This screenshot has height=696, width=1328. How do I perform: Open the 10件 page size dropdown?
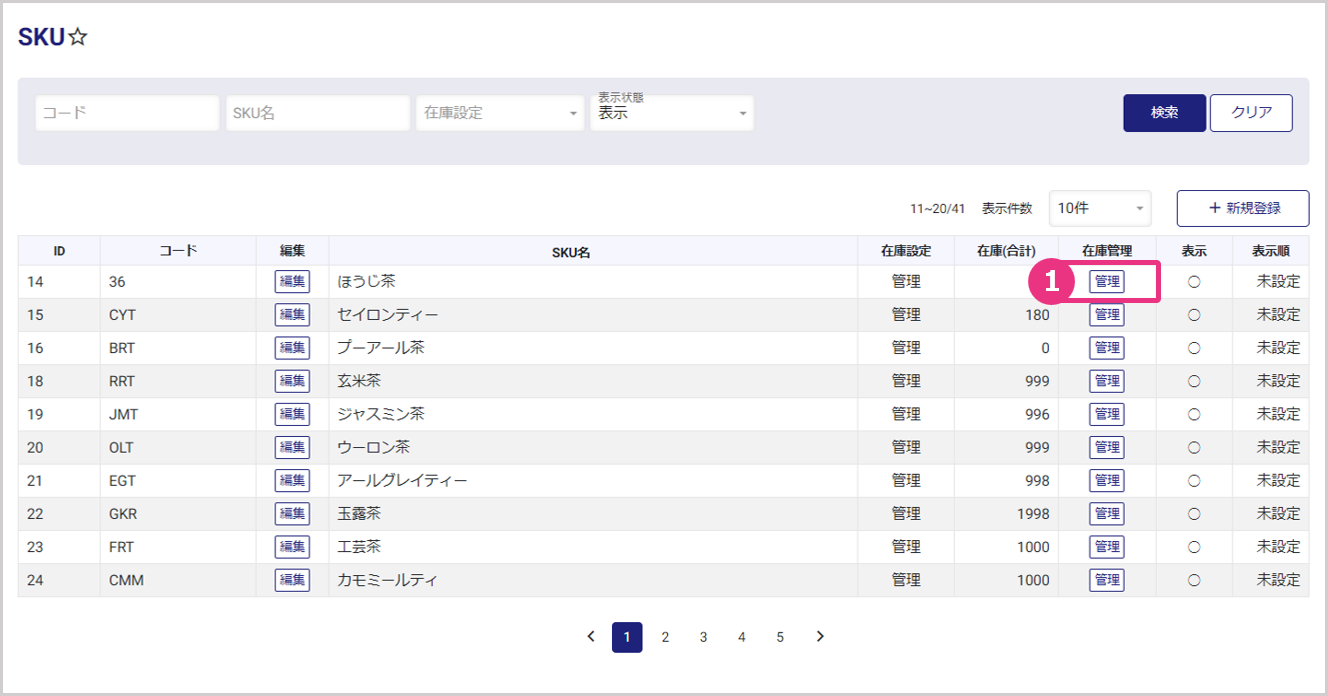click(x=1099, y=208)
